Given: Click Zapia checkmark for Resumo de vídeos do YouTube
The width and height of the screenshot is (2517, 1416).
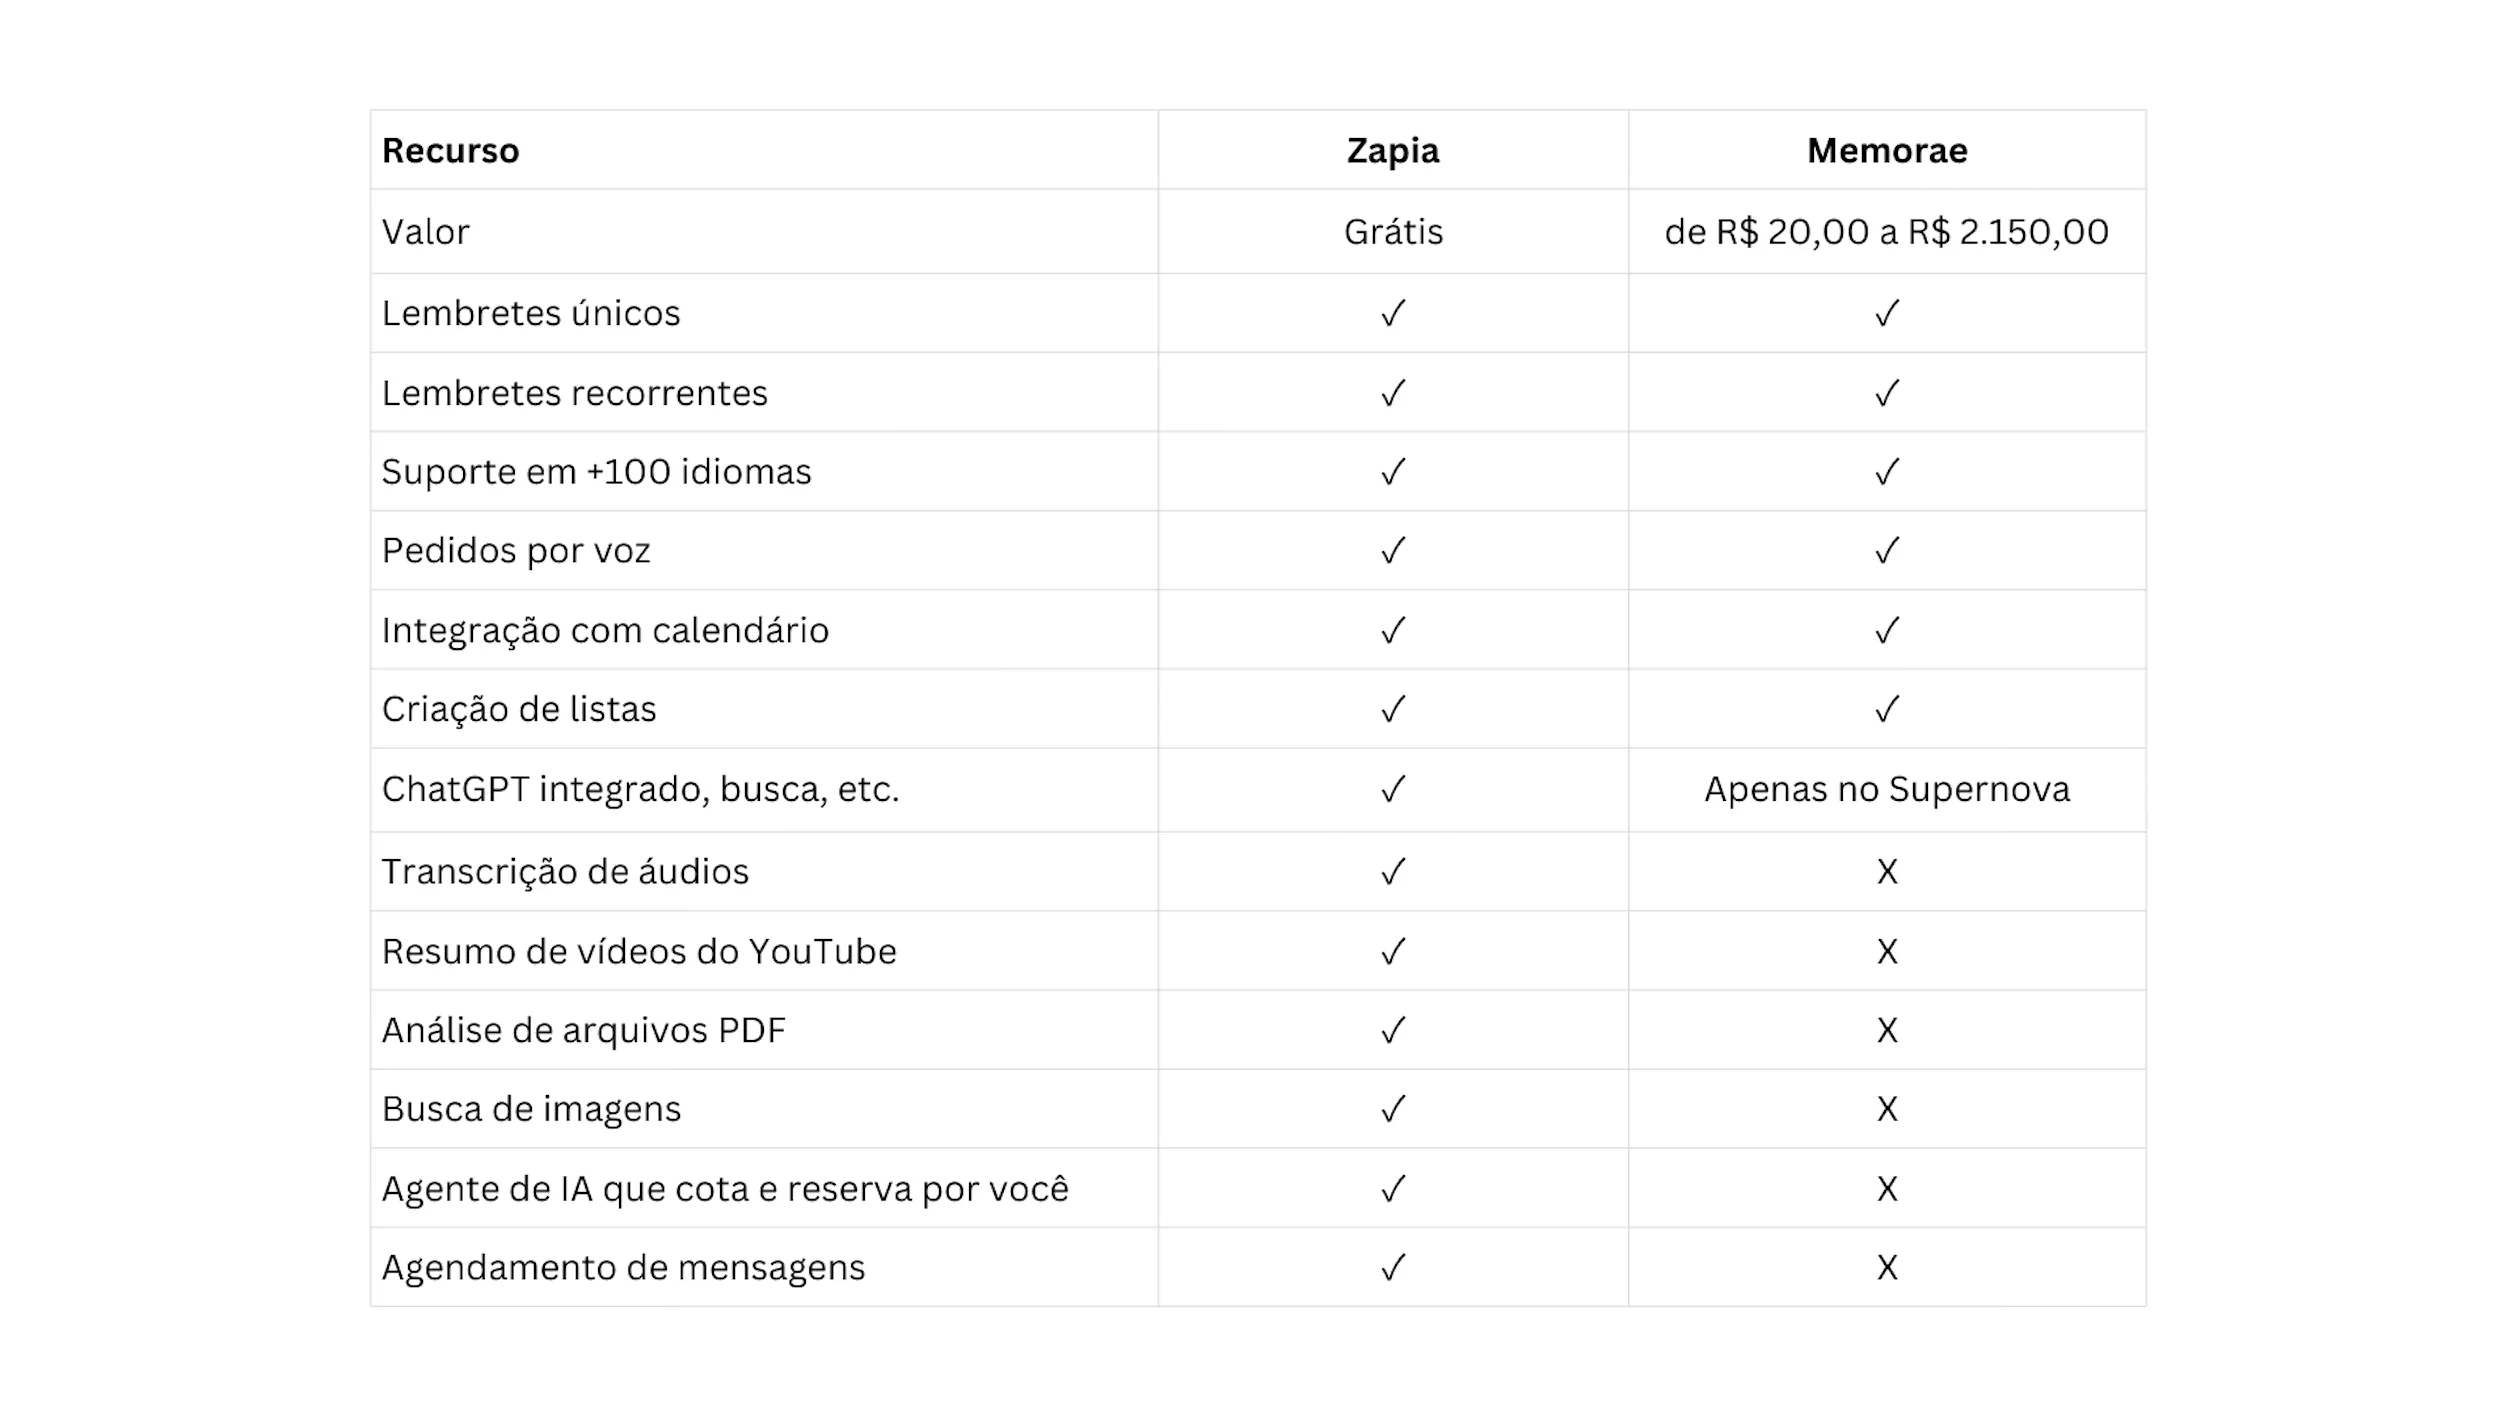Looking at the screenshot, I should tap(1393, 951).
